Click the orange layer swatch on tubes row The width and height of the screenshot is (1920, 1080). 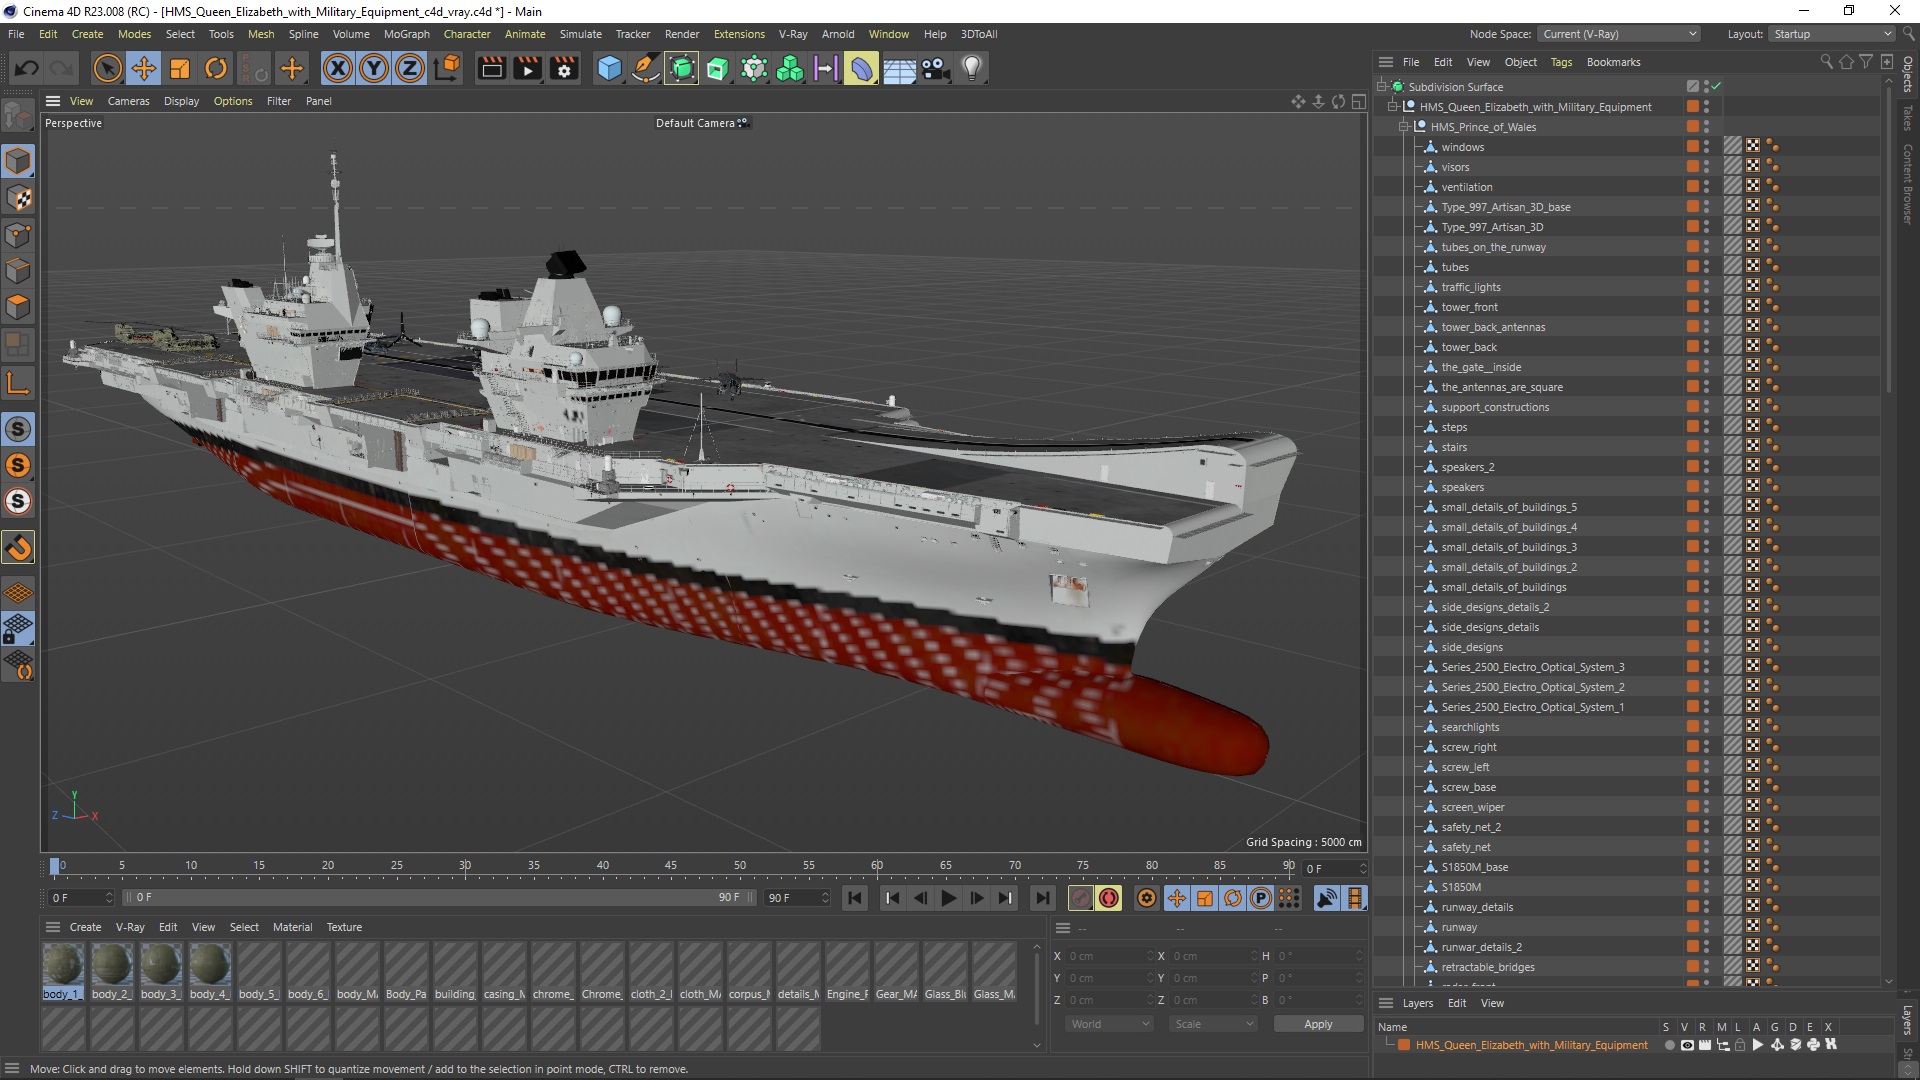pyautogui.click(x=1692, y=267)
